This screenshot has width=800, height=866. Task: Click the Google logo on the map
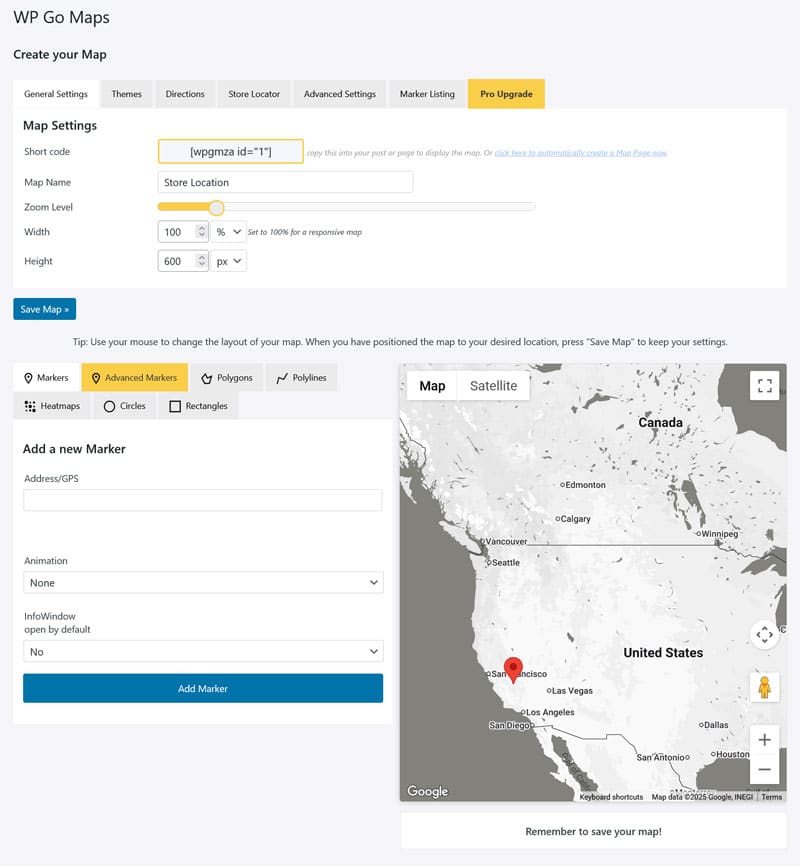428,791
